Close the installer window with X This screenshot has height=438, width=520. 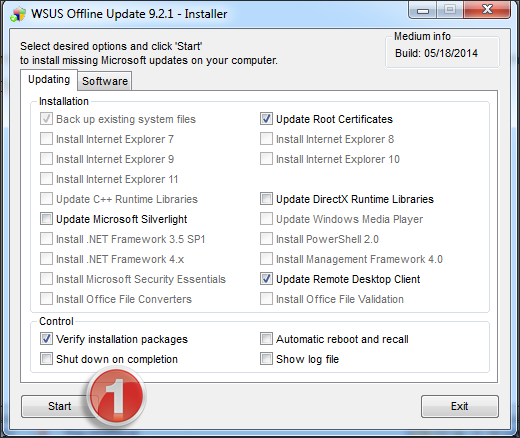pos(487,10)
